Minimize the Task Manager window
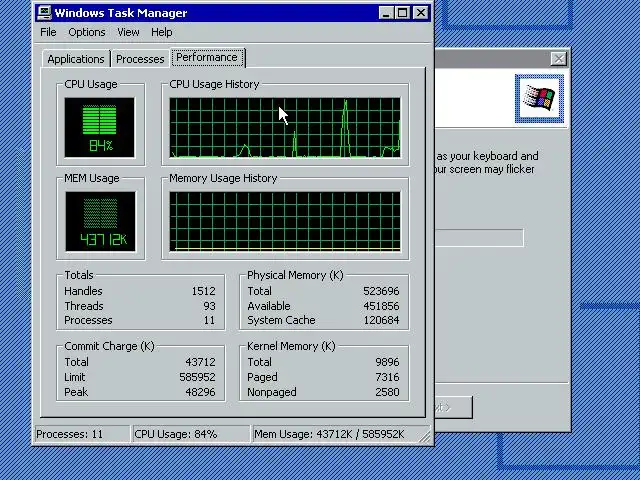 tap(385, 13)
